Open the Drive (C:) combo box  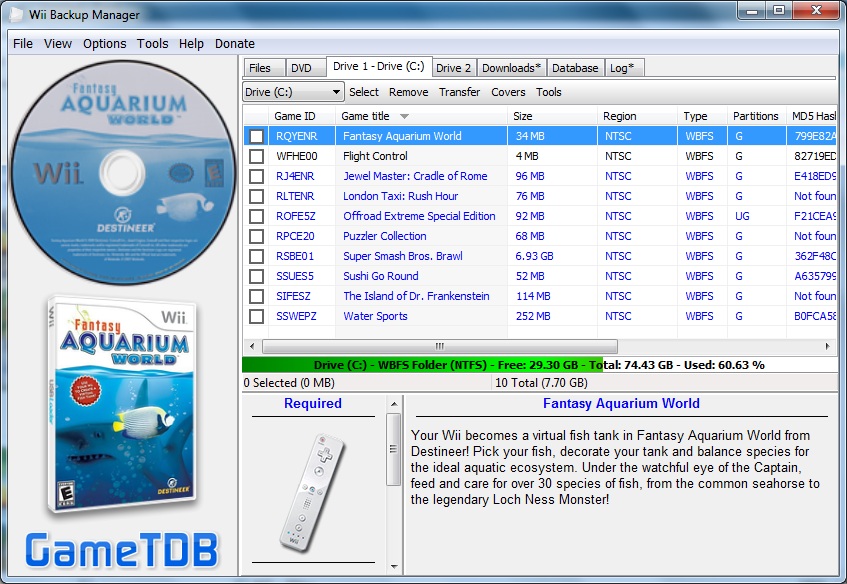coord(293,92)
